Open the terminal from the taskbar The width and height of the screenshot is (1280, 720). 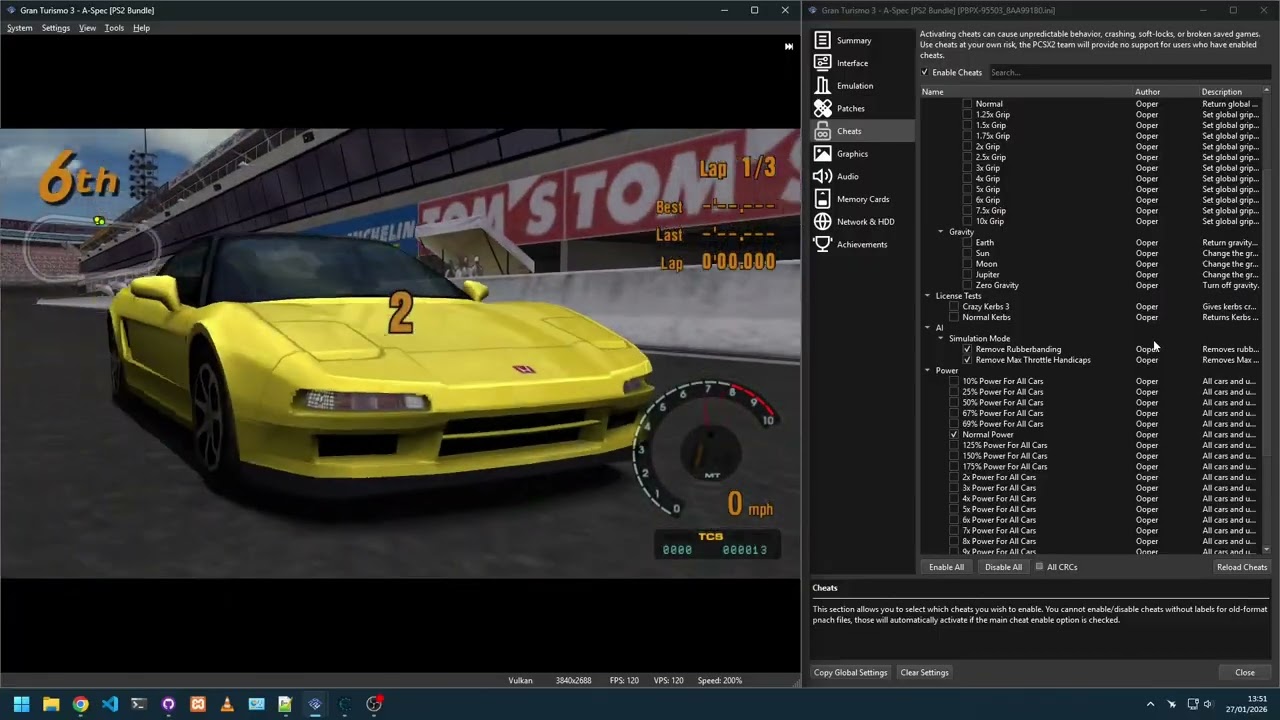[139, 704]
